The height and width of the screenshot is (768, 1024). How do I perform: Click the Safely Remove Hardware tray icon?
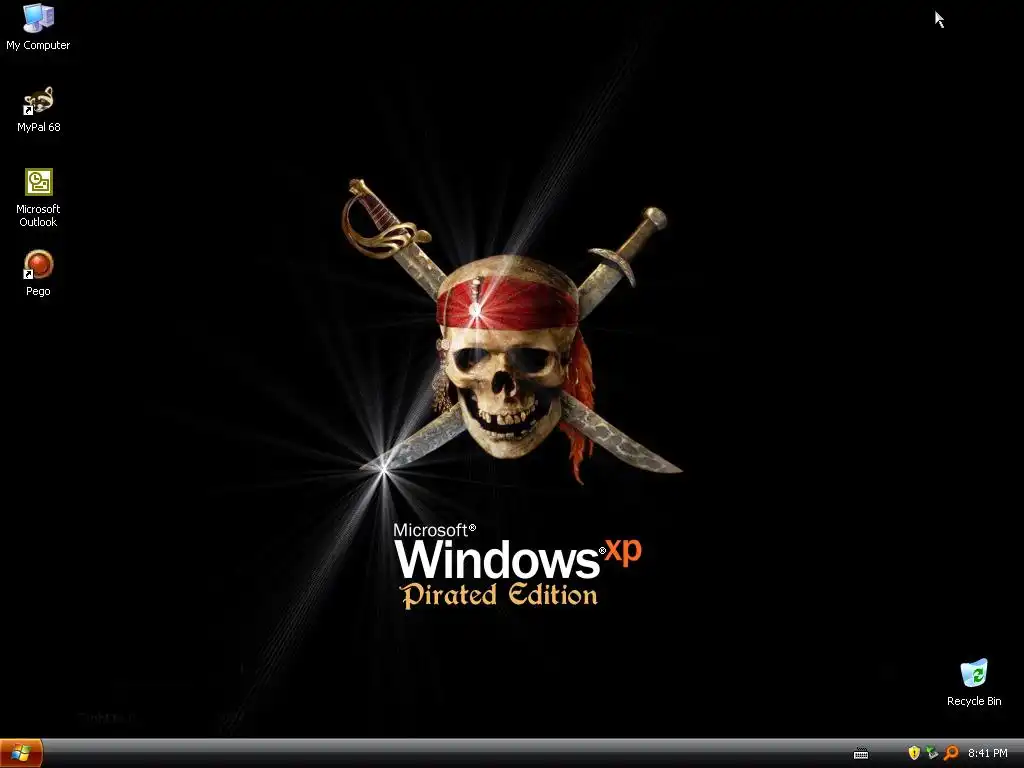(x=932, y=753)
